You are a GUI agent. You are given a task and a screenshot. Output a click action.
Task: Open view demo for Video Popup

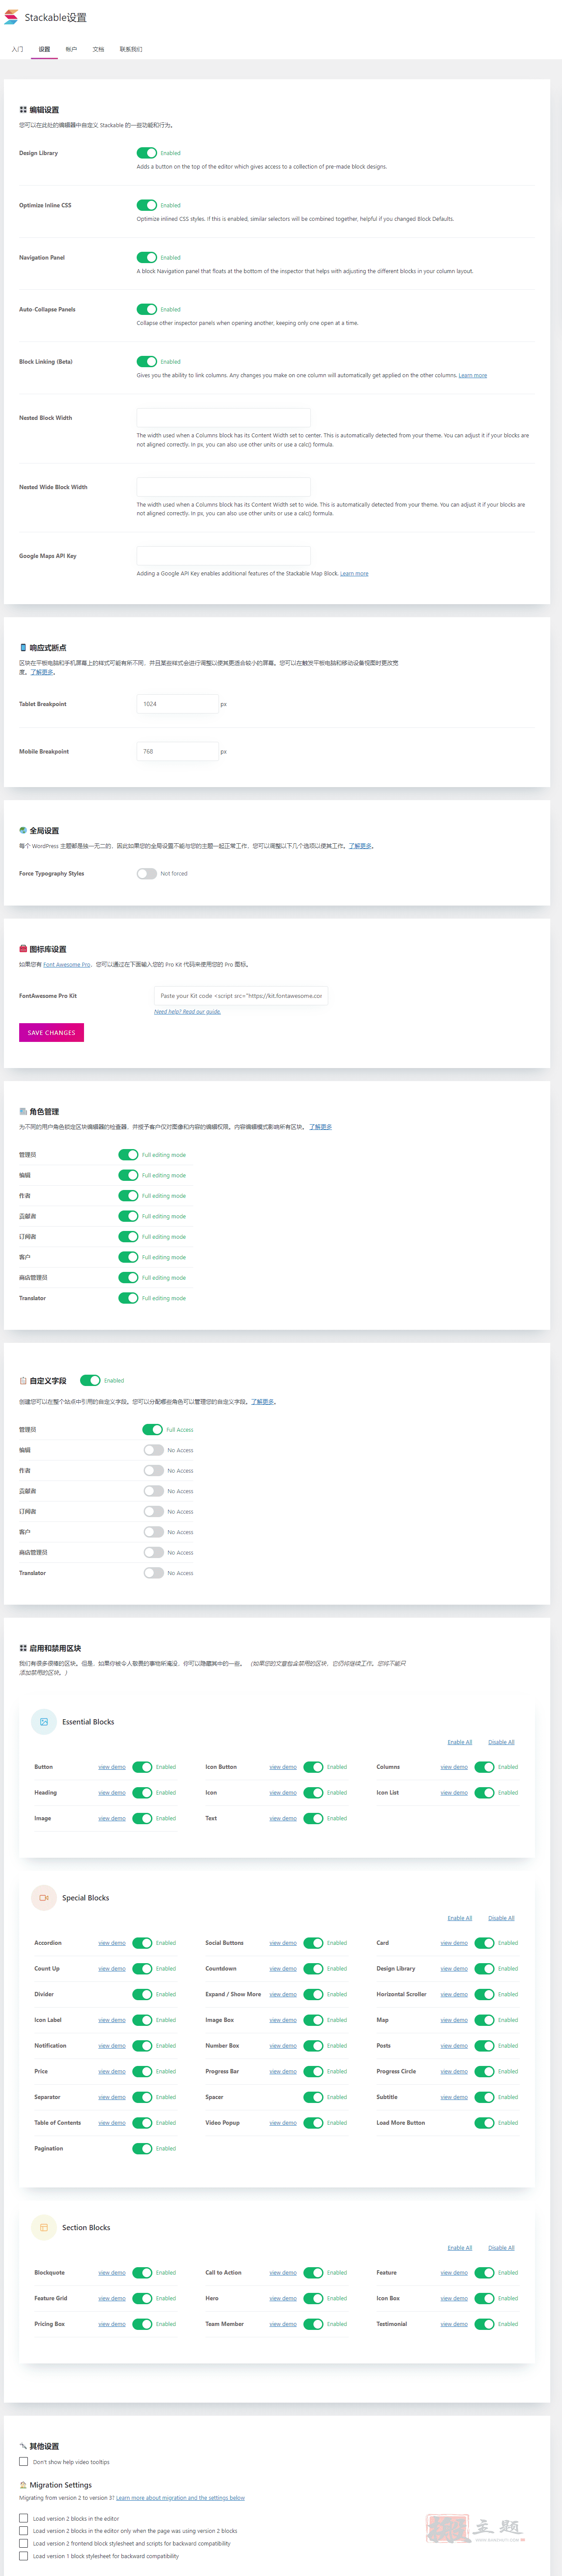tap(283, 2123)
